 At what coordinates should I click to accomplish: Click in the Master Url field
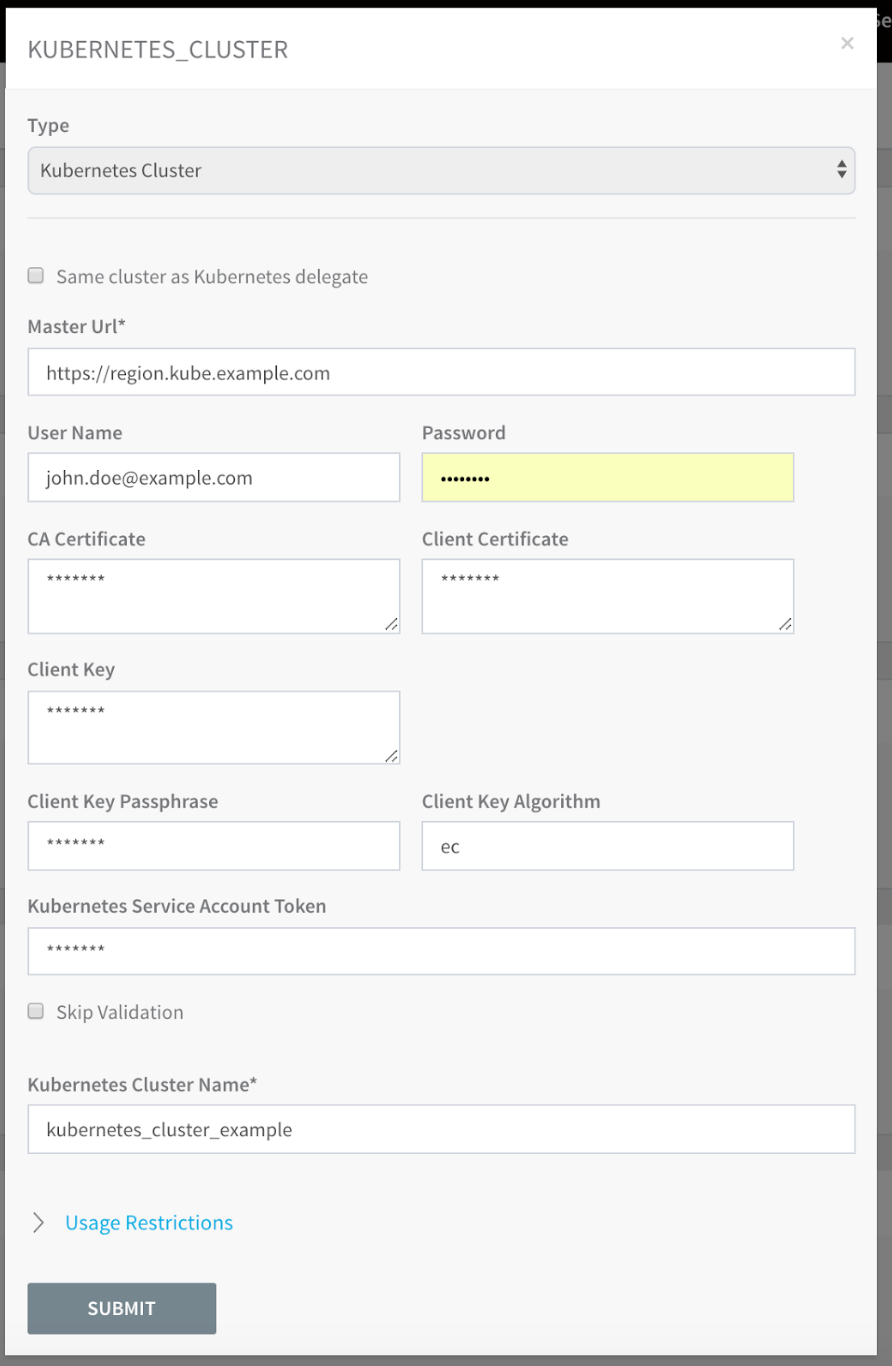(441, 372)
